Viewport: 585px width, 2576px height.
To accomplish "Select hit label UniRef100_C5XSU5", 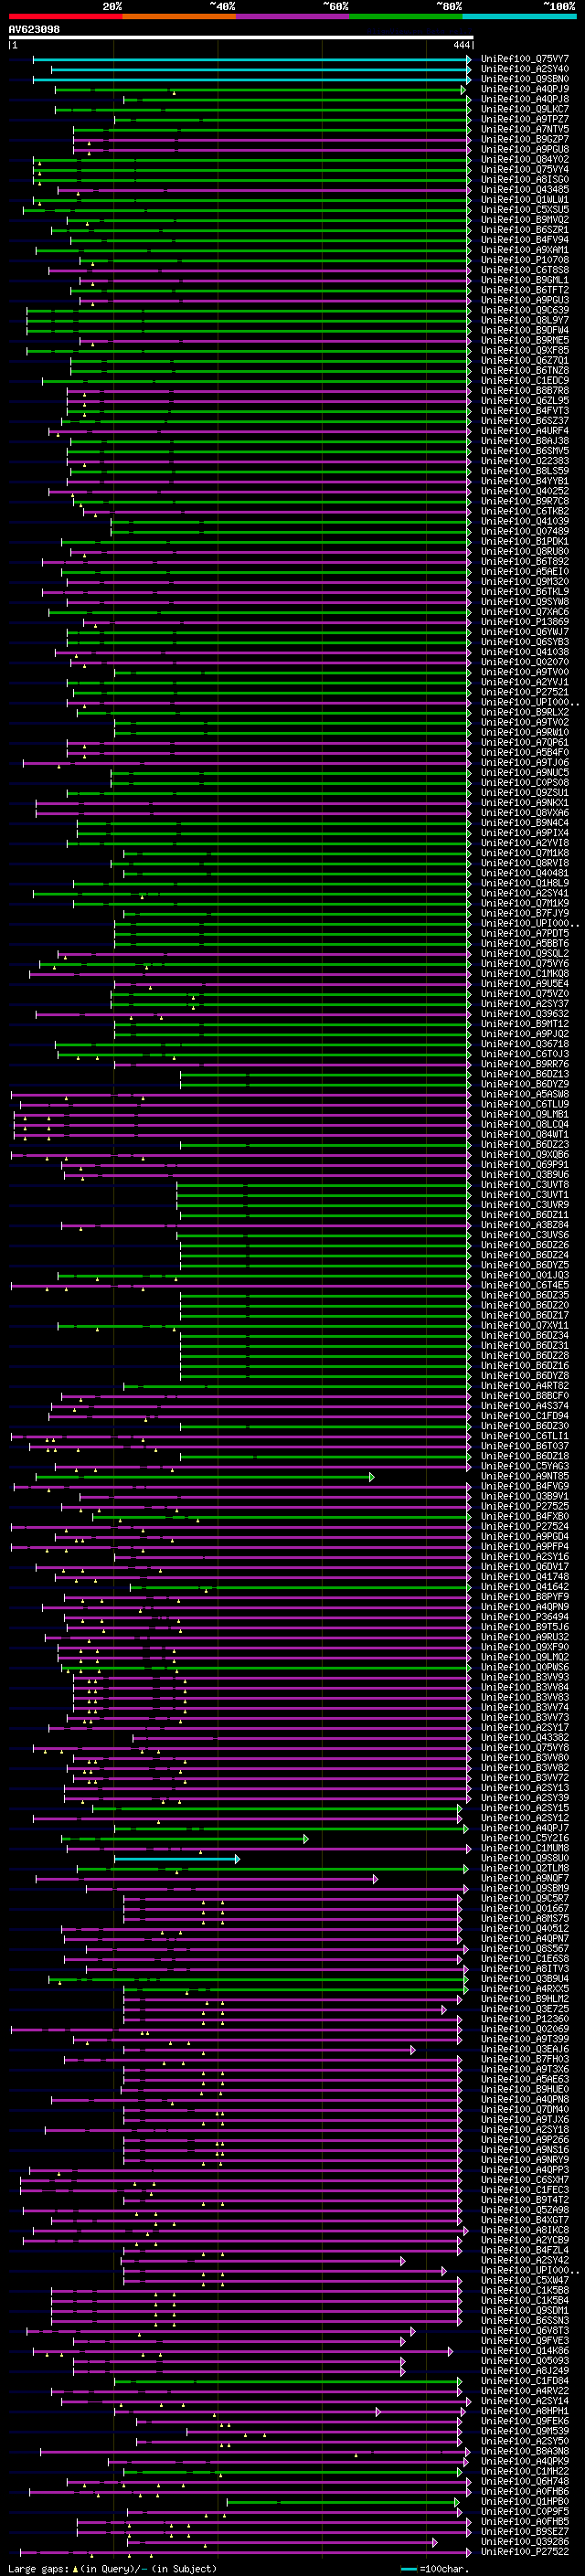I will (x=524, y=210).
